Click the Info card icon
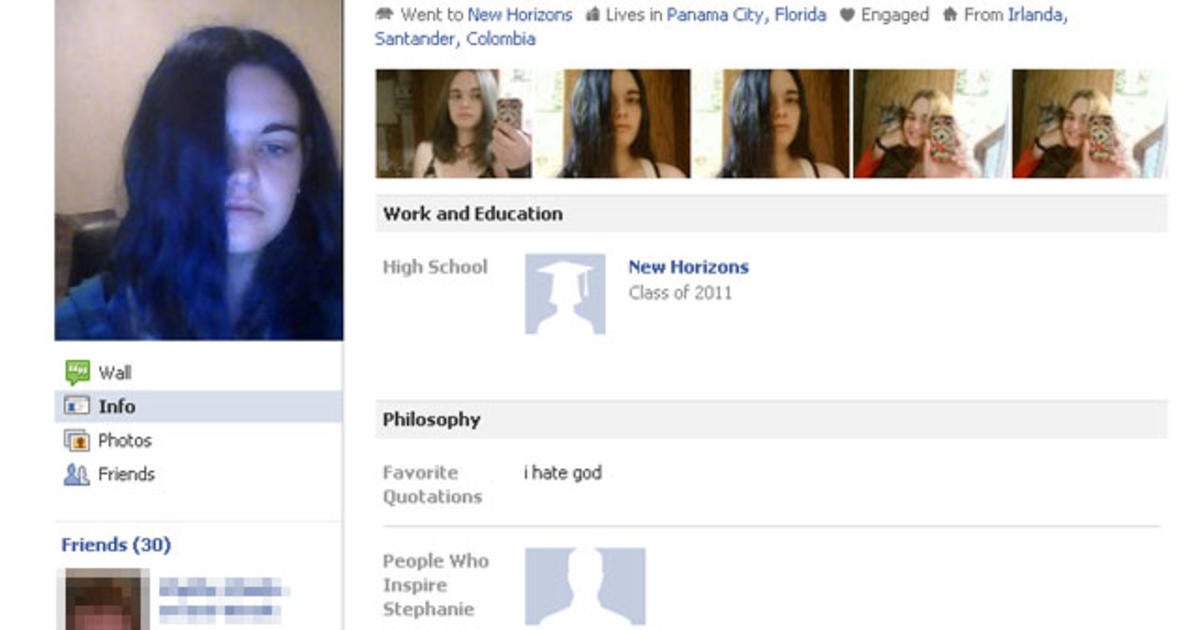 coord(77,406)
